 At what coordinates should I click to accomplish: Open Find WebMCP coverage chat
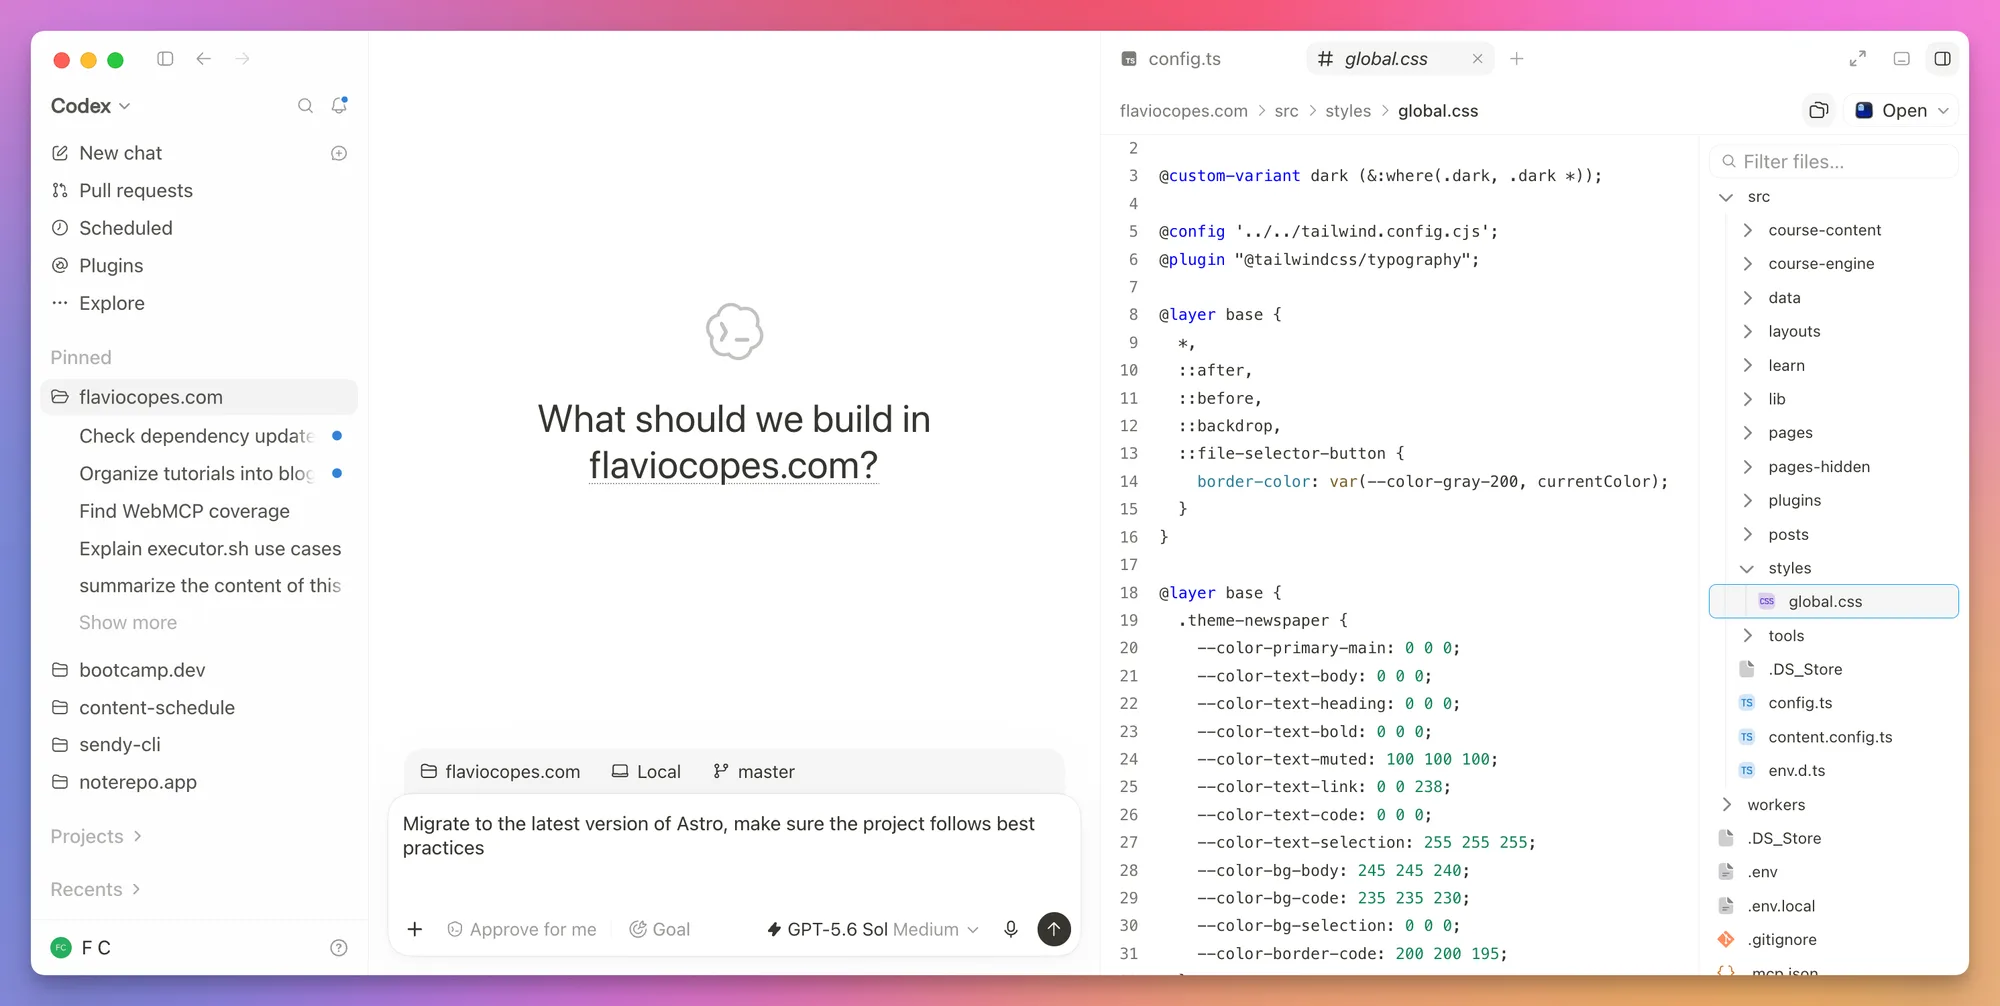pos(199,511)
